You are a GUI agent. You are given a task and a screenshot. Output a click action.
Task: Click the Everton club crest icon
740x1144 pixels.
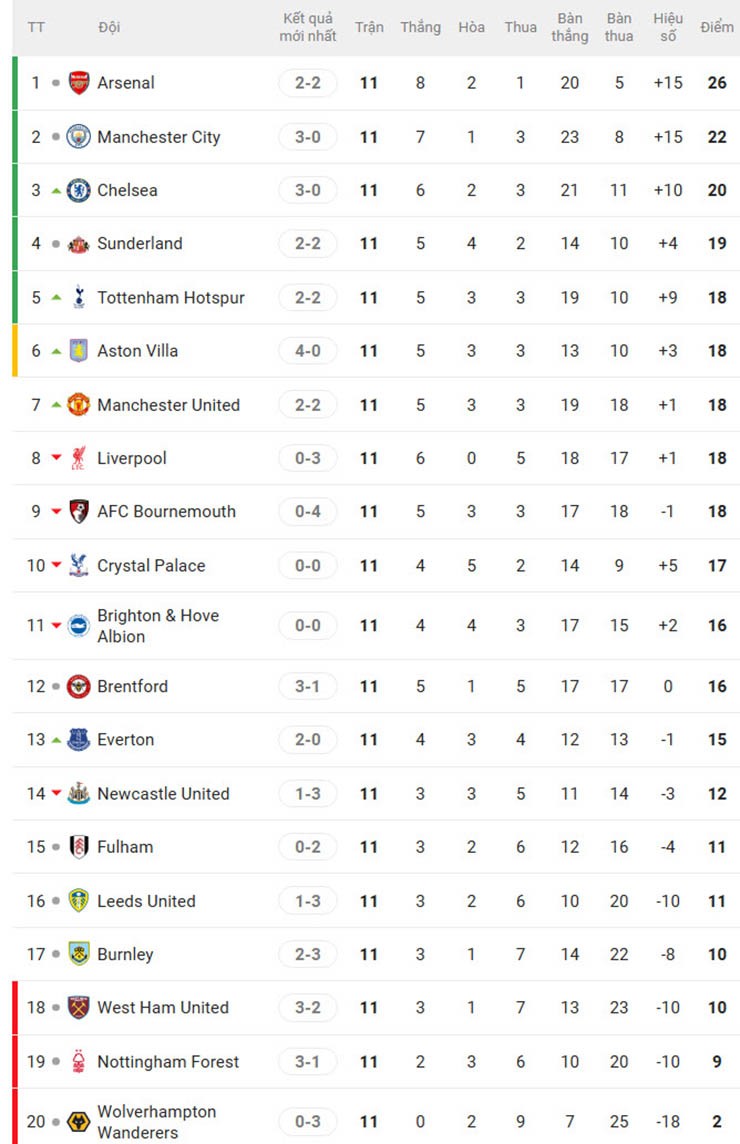pos(79,740)
